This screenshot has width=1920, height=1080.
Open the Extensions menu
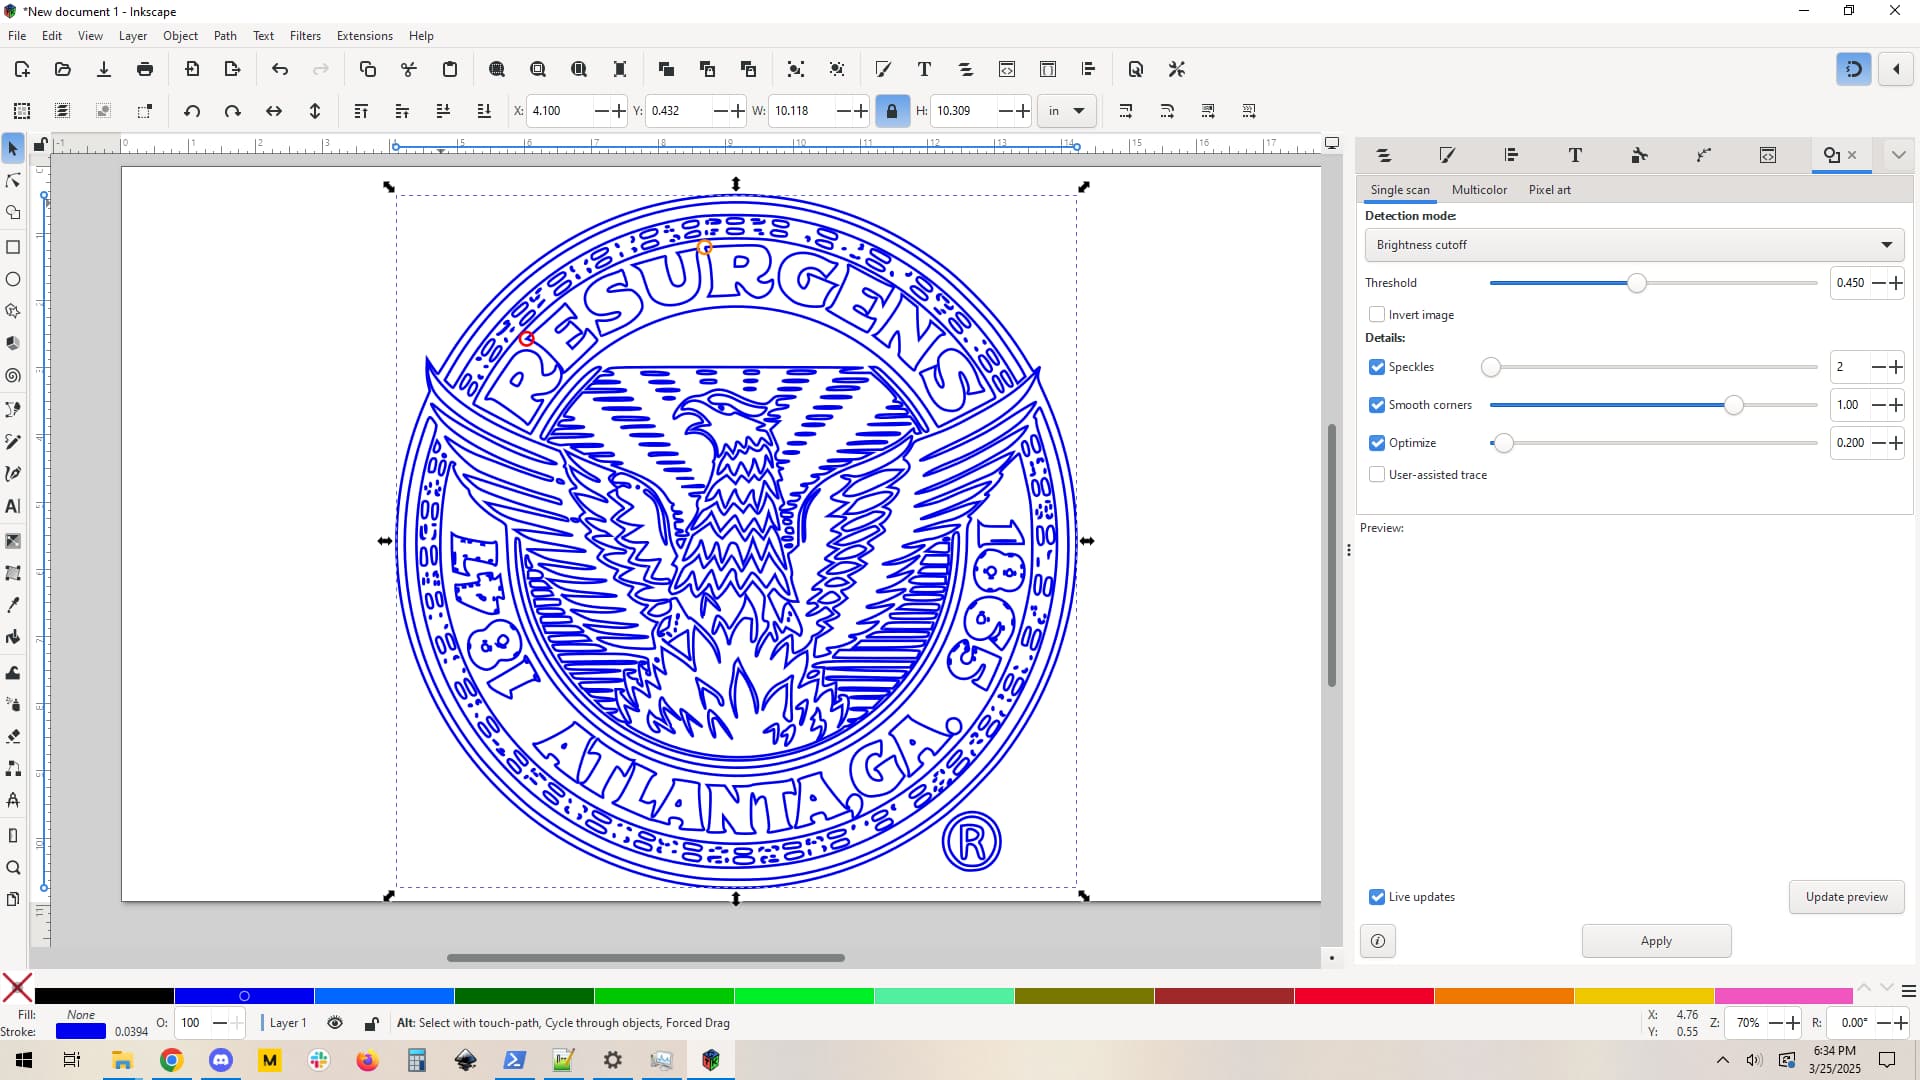[364, 35]
